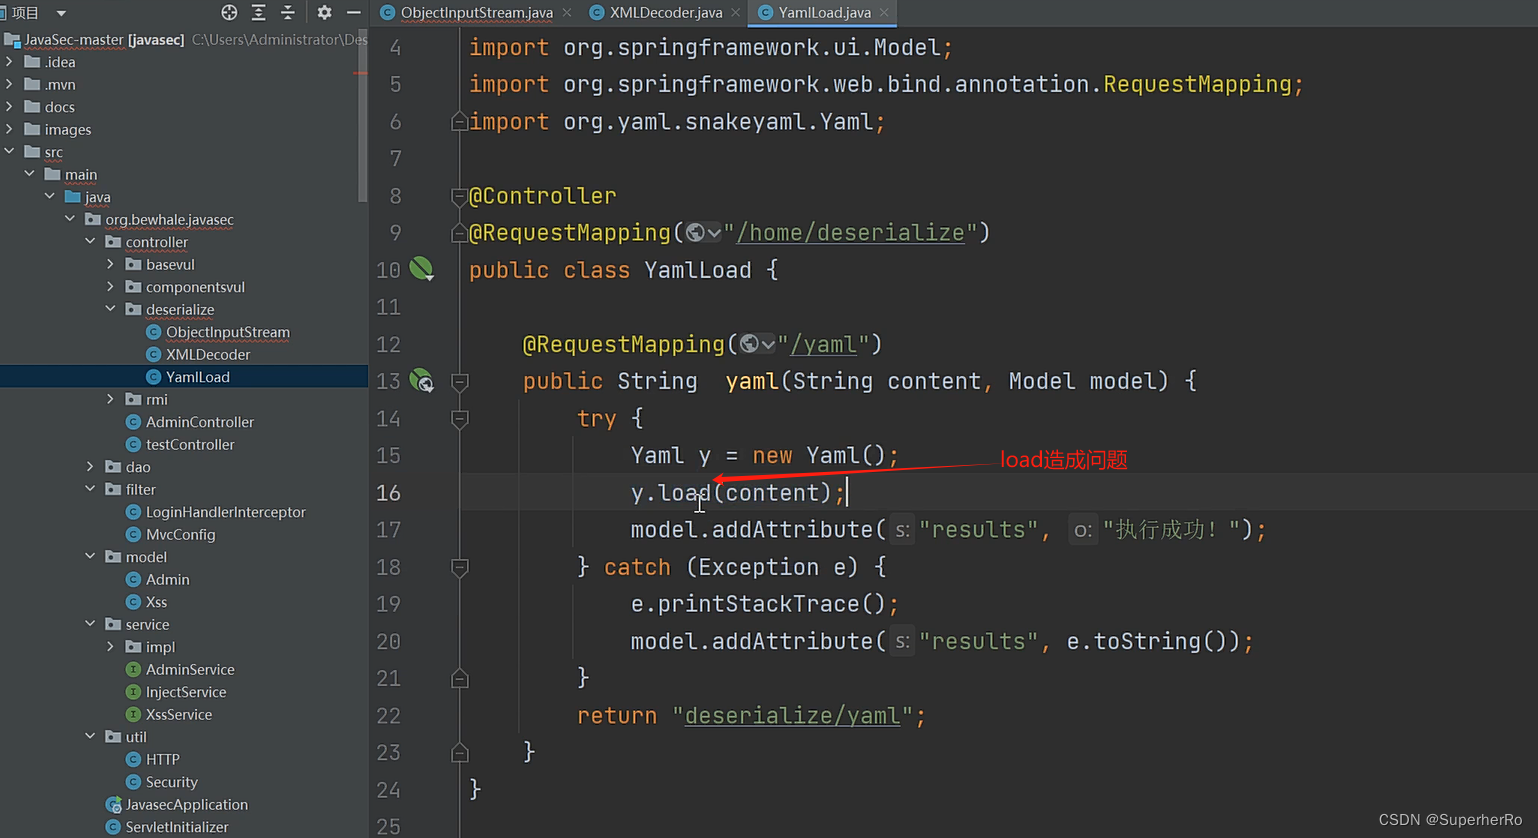Open ServletInitializer class
This screenshot has height=838, width=1538.
coord(177,827)
